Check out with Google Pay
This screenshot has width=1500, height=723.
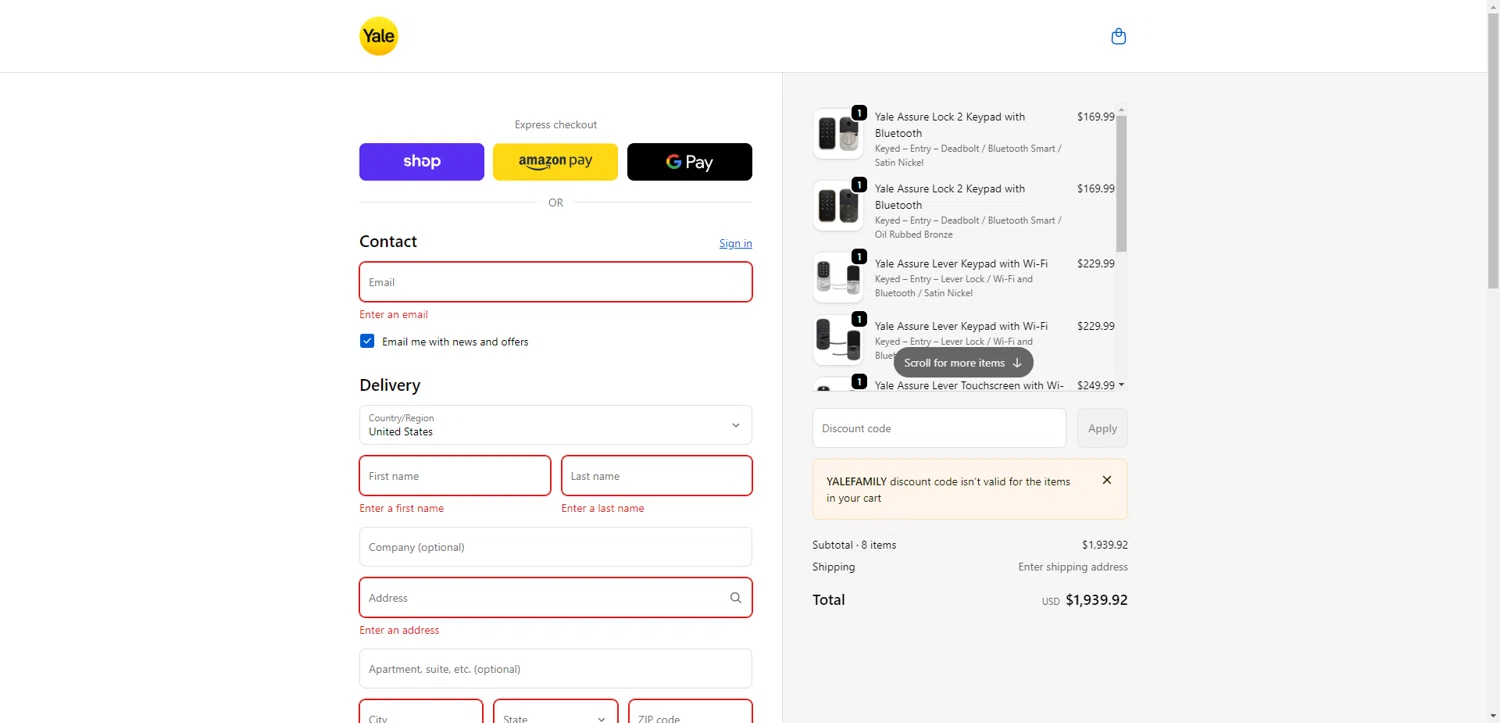point(689,162)
